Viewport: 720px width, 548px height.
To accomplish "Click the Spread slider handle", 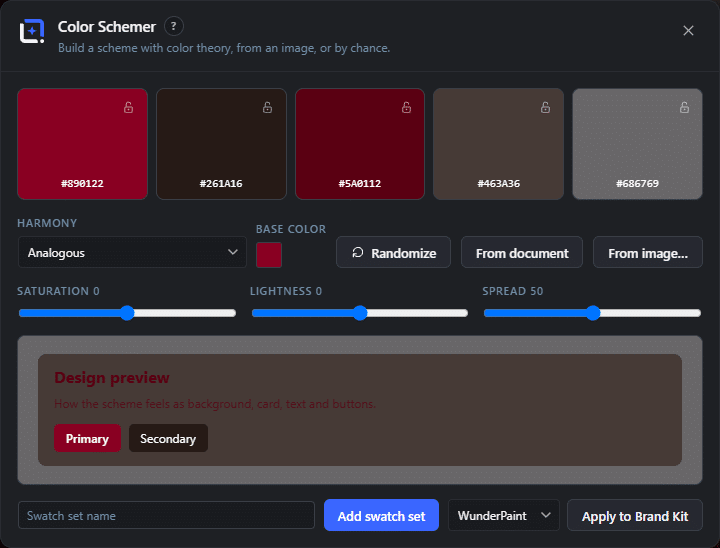I will pyautogui.click(x=593, y=313).
